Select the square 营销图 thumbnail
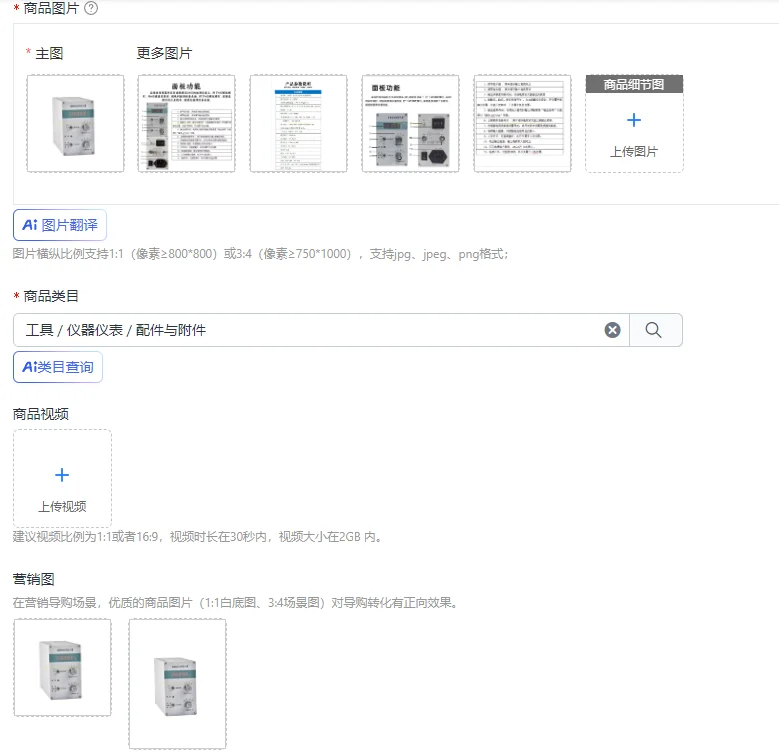Image resolution: width=779 pixels, height=753 pixels. [x=63, y=668]
